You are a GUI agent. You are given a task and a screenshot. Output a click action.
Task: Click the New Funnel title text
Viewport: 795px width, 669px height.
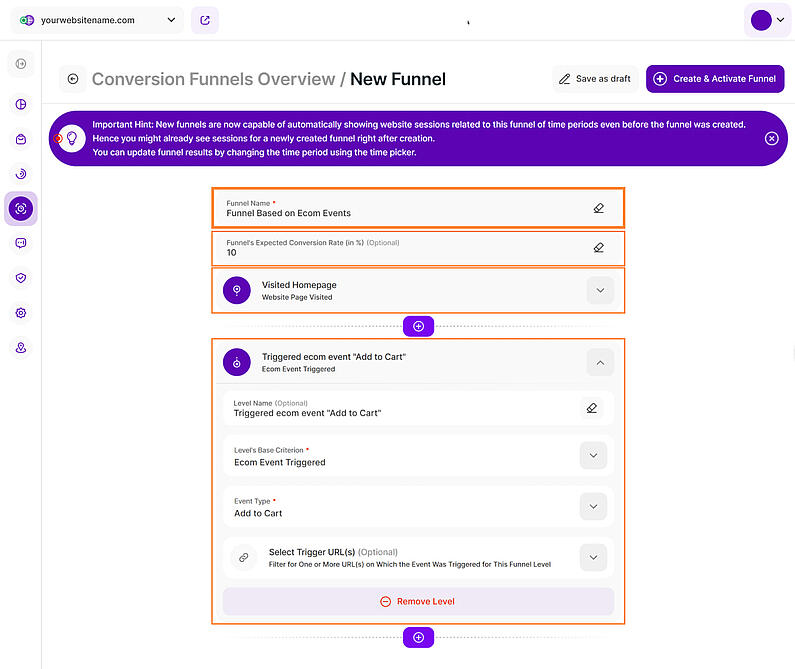pyautogui.click(x=398, y=79)
